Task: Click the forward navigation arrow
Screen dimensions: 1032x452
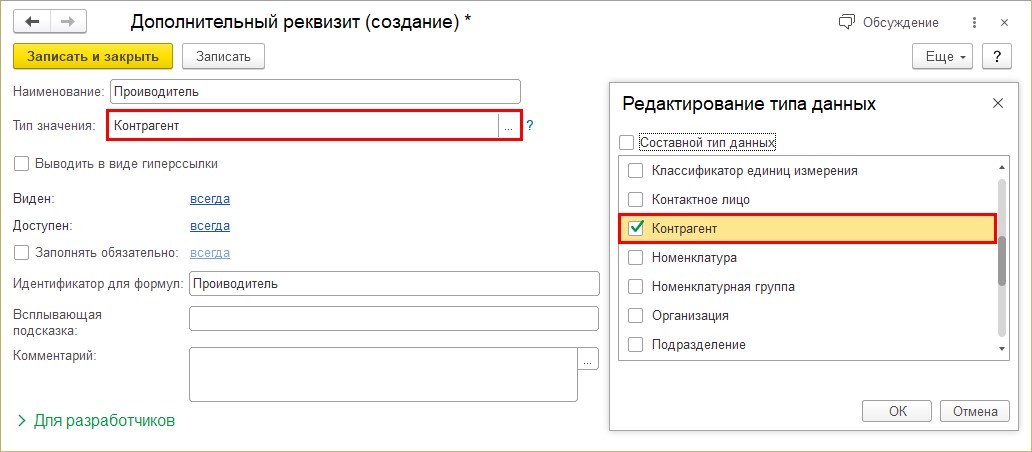Action: [x=68, y=21]
